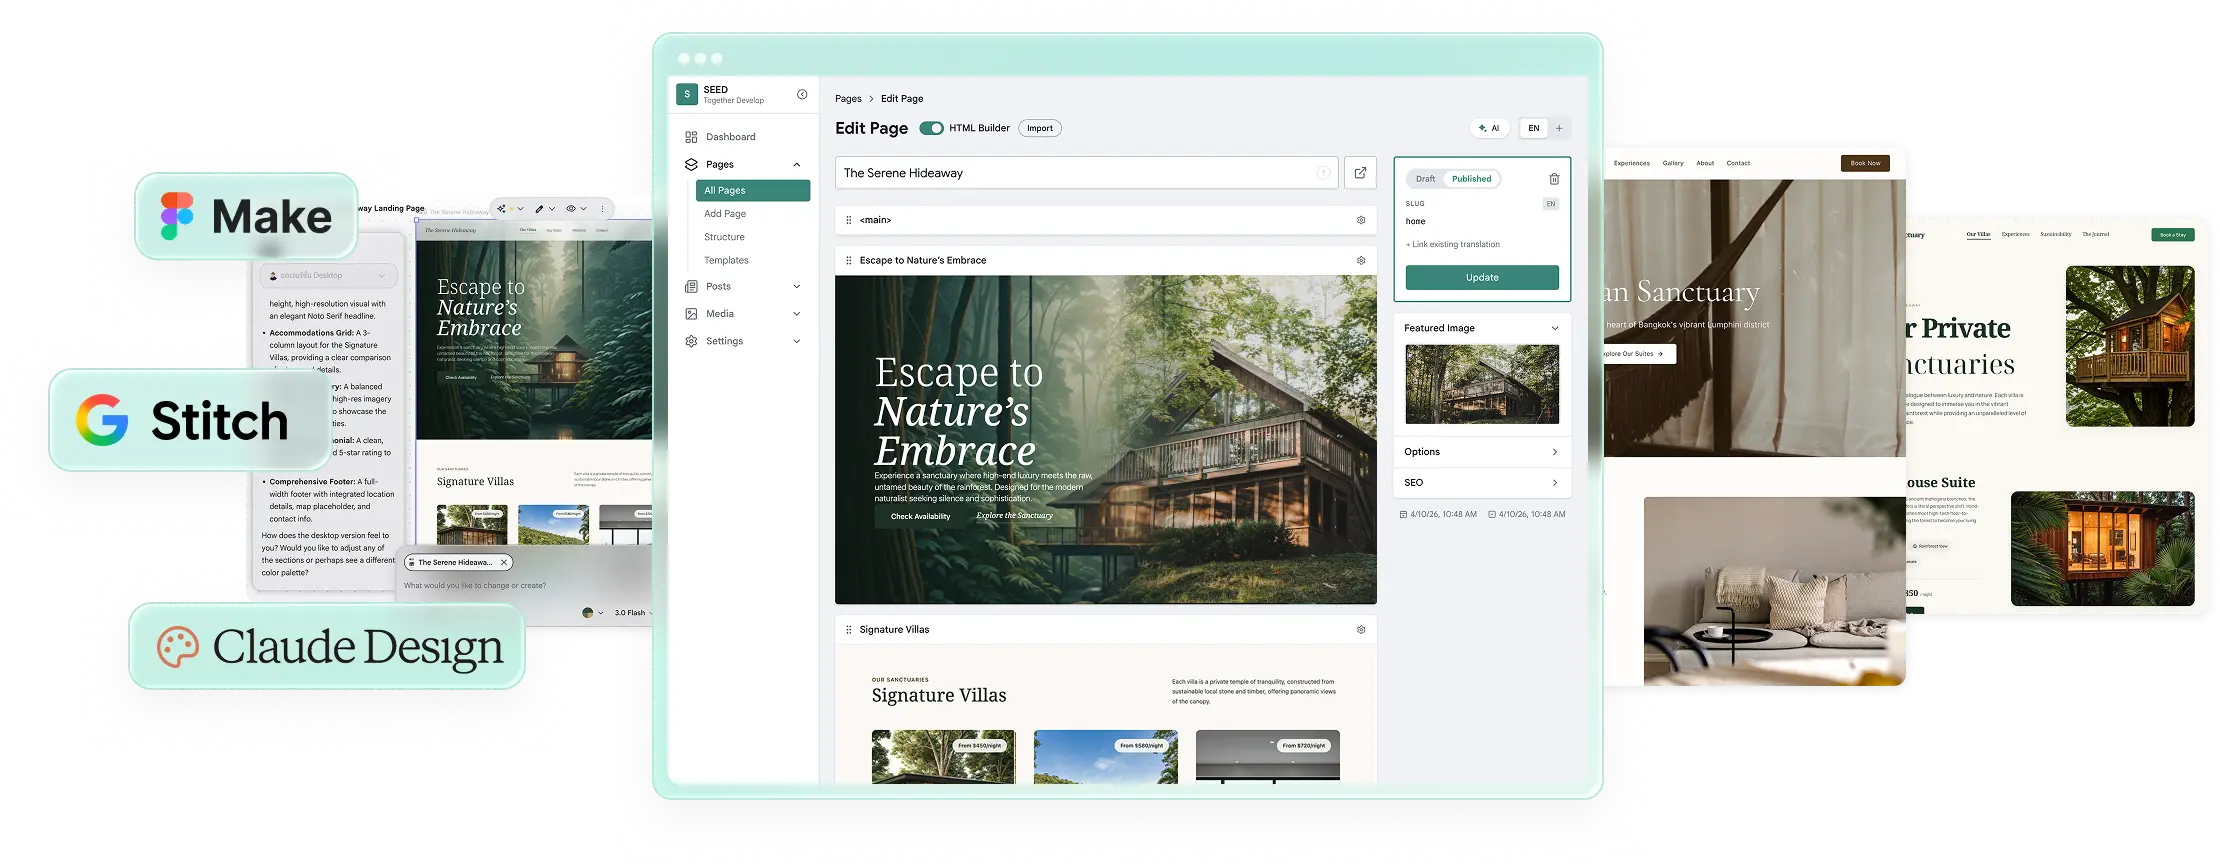
Task: Toggle the HTML Builder switch
Action: [x=932, y=128]
